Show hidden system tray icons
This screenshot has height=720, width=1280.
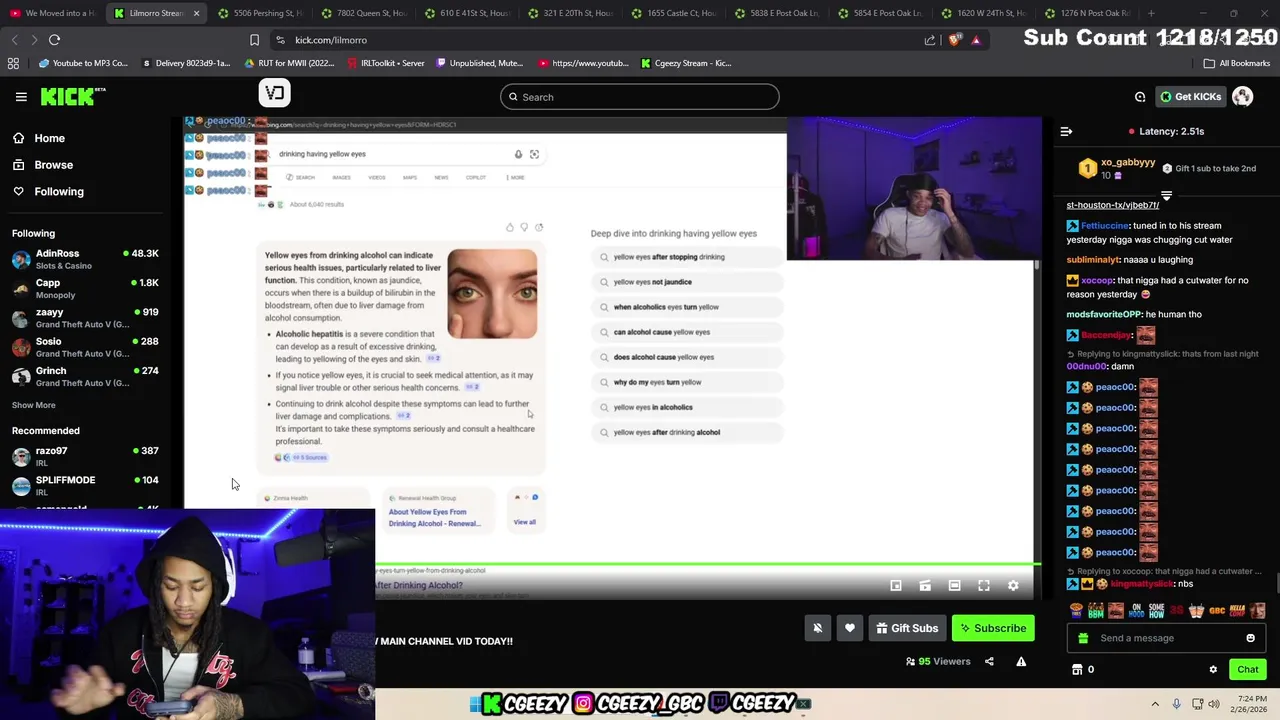click(x=1155, y=704)
